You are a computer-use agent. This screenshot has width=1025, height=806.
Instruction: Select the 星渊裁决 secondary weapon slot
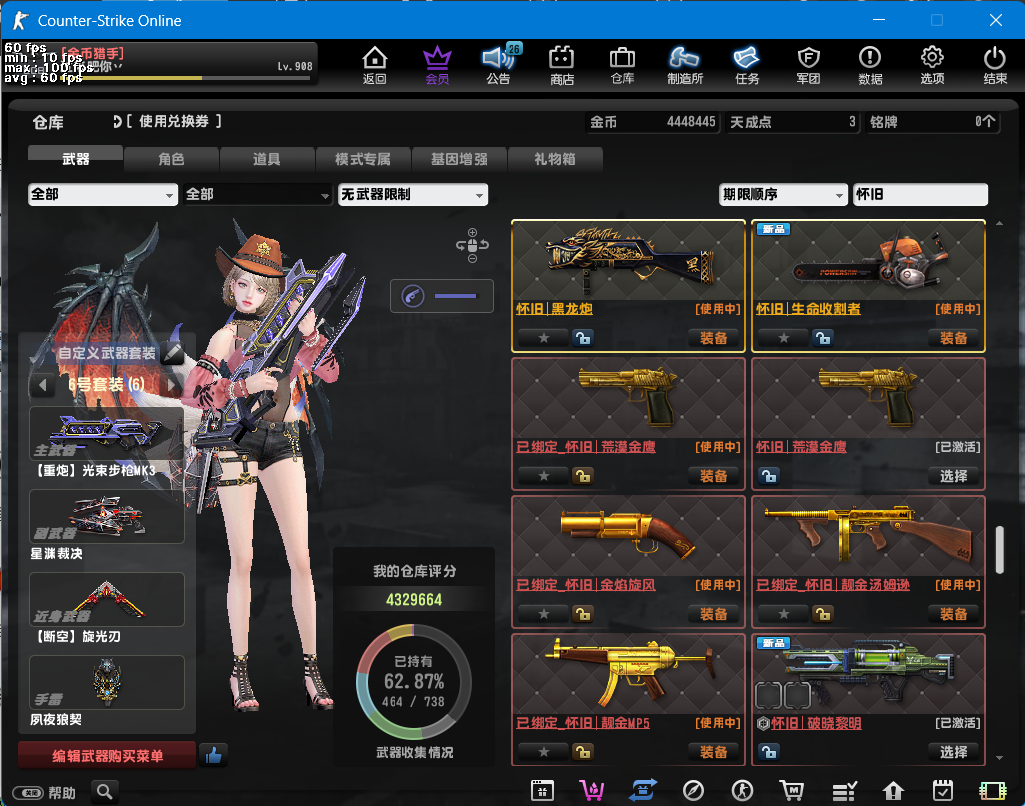pyautogui.click(x=107, y=516)
